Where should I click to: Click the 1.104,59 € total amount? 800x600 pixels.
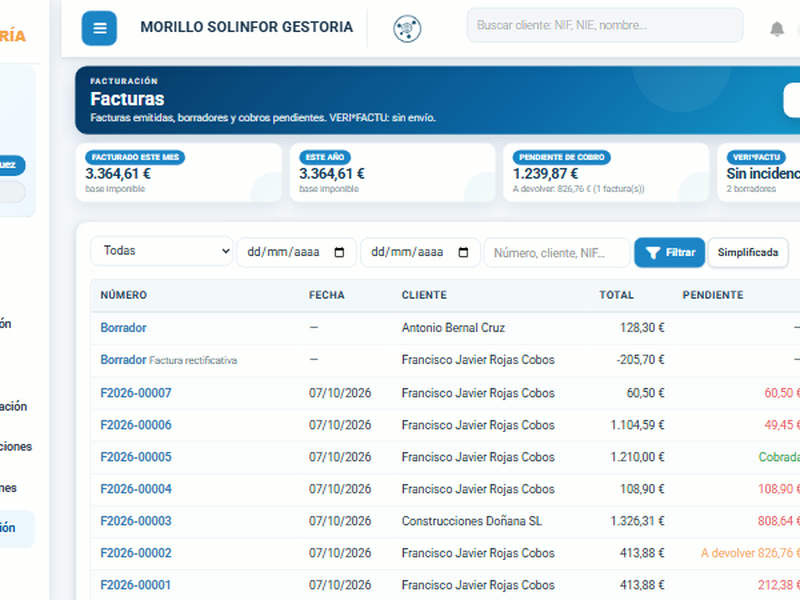[x=637, y=425]
